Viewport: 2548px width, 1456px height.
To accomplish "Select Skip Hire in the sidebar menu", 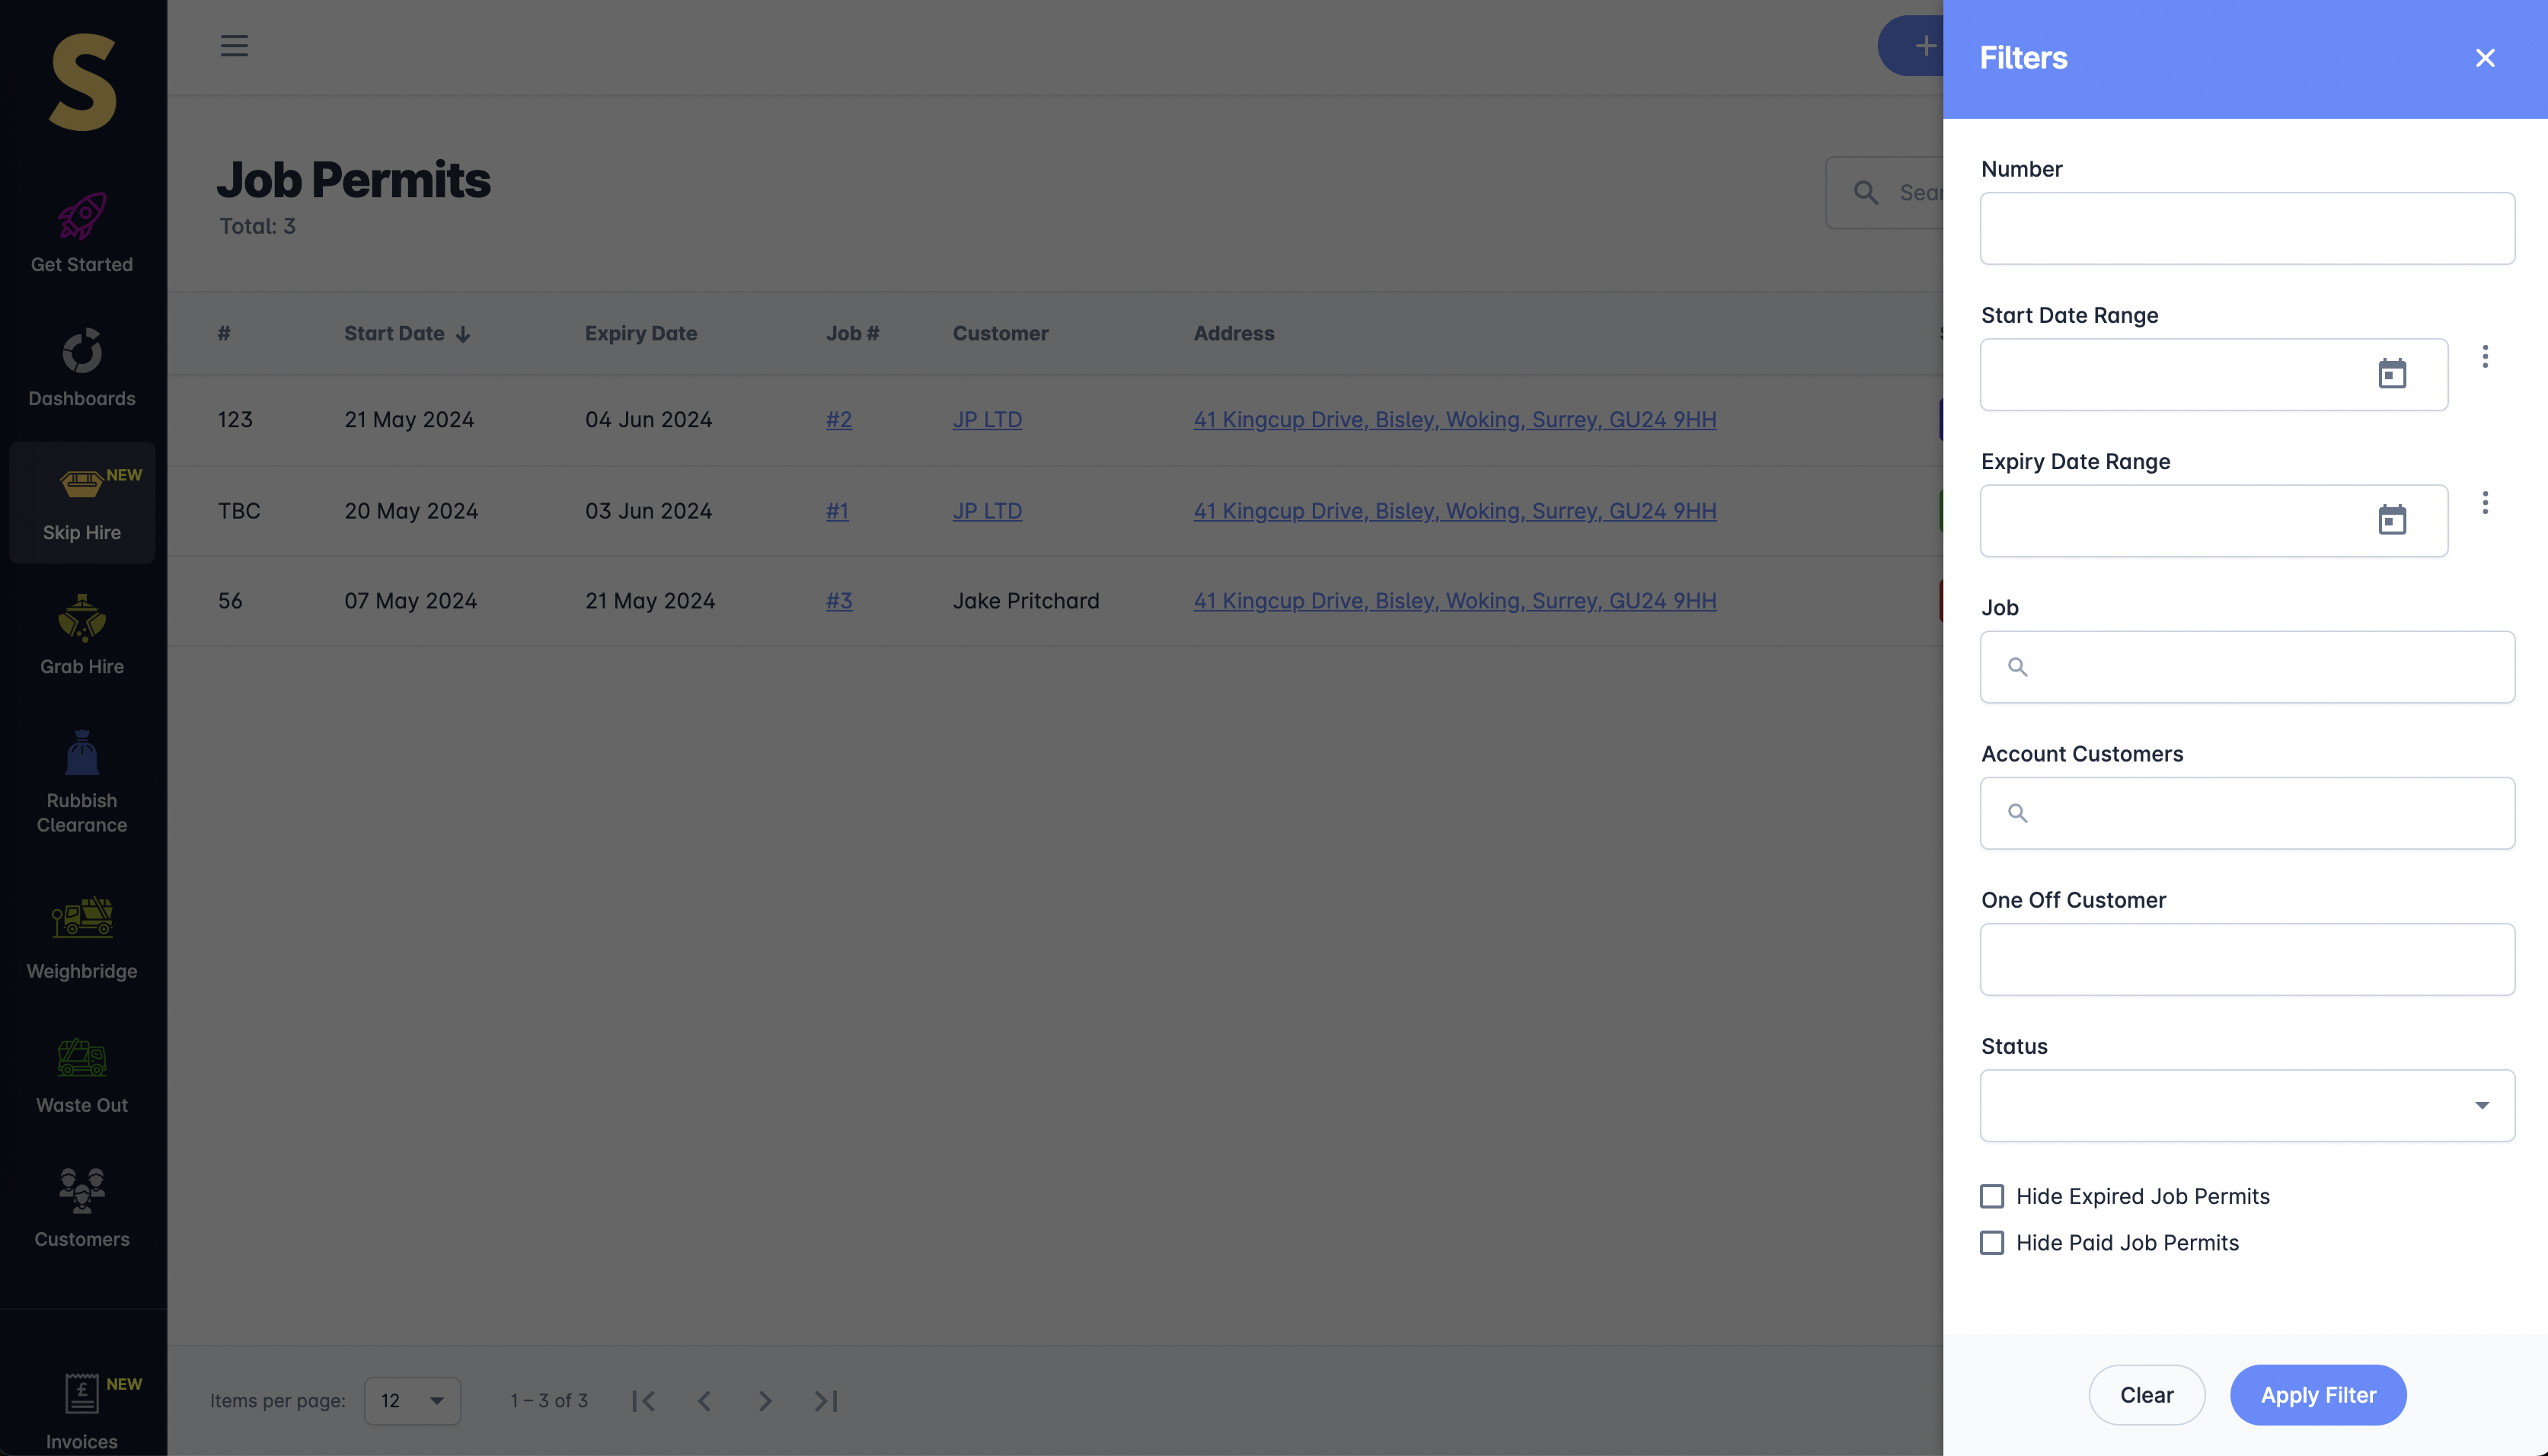I will (x=82, y=502).
